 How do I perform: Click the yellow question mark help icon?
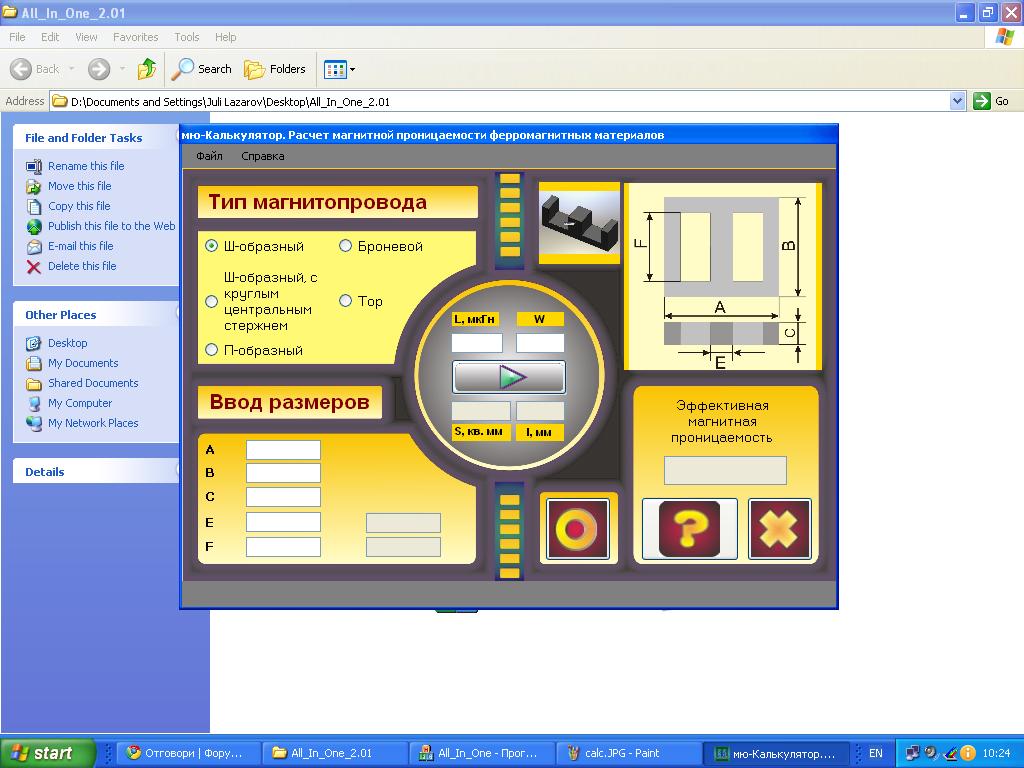[x=689, y=529]
